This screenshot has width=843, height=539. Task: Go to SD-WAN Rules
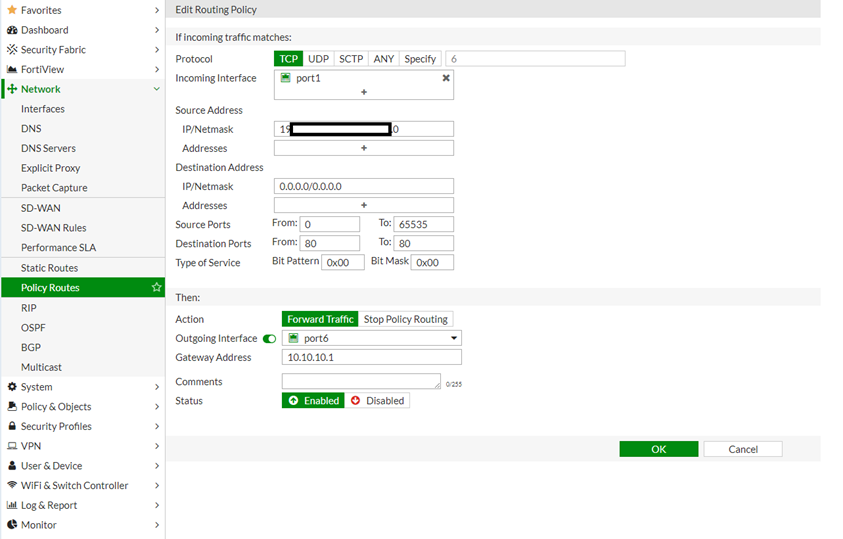(x=53, y=228)
